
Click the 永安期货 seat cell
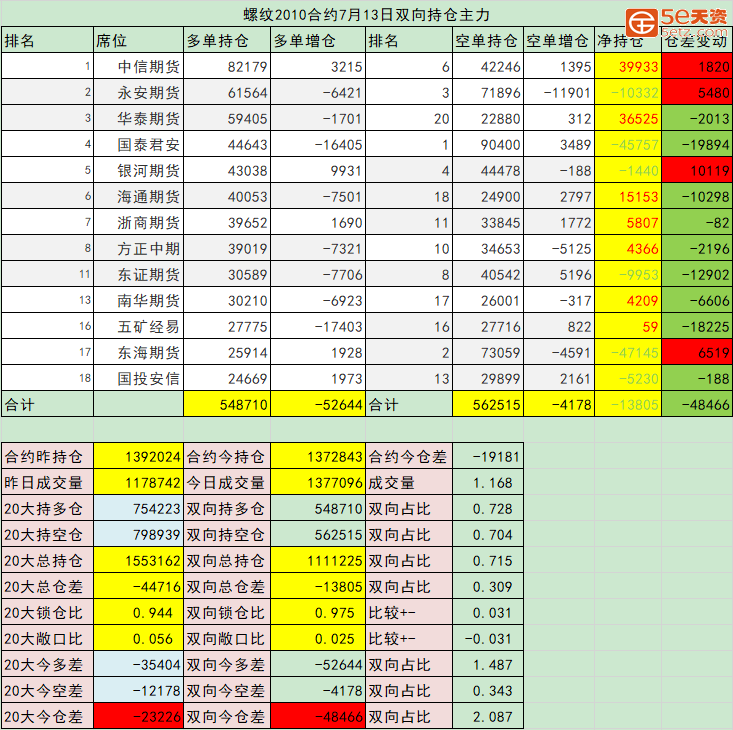click(x=138, y=92)
